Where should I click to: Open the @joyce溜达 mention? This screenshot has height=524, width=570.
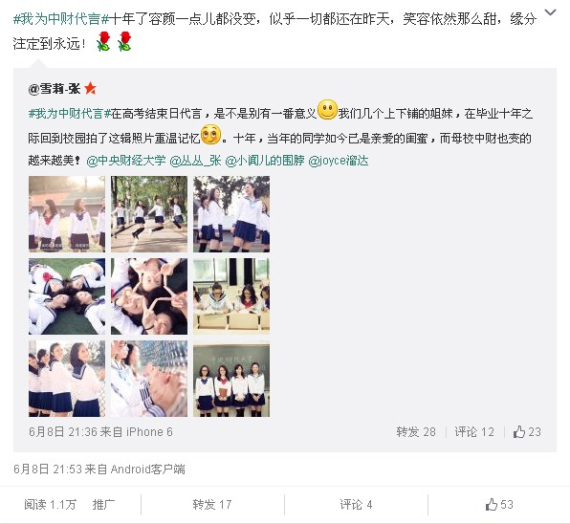(338, 161)
